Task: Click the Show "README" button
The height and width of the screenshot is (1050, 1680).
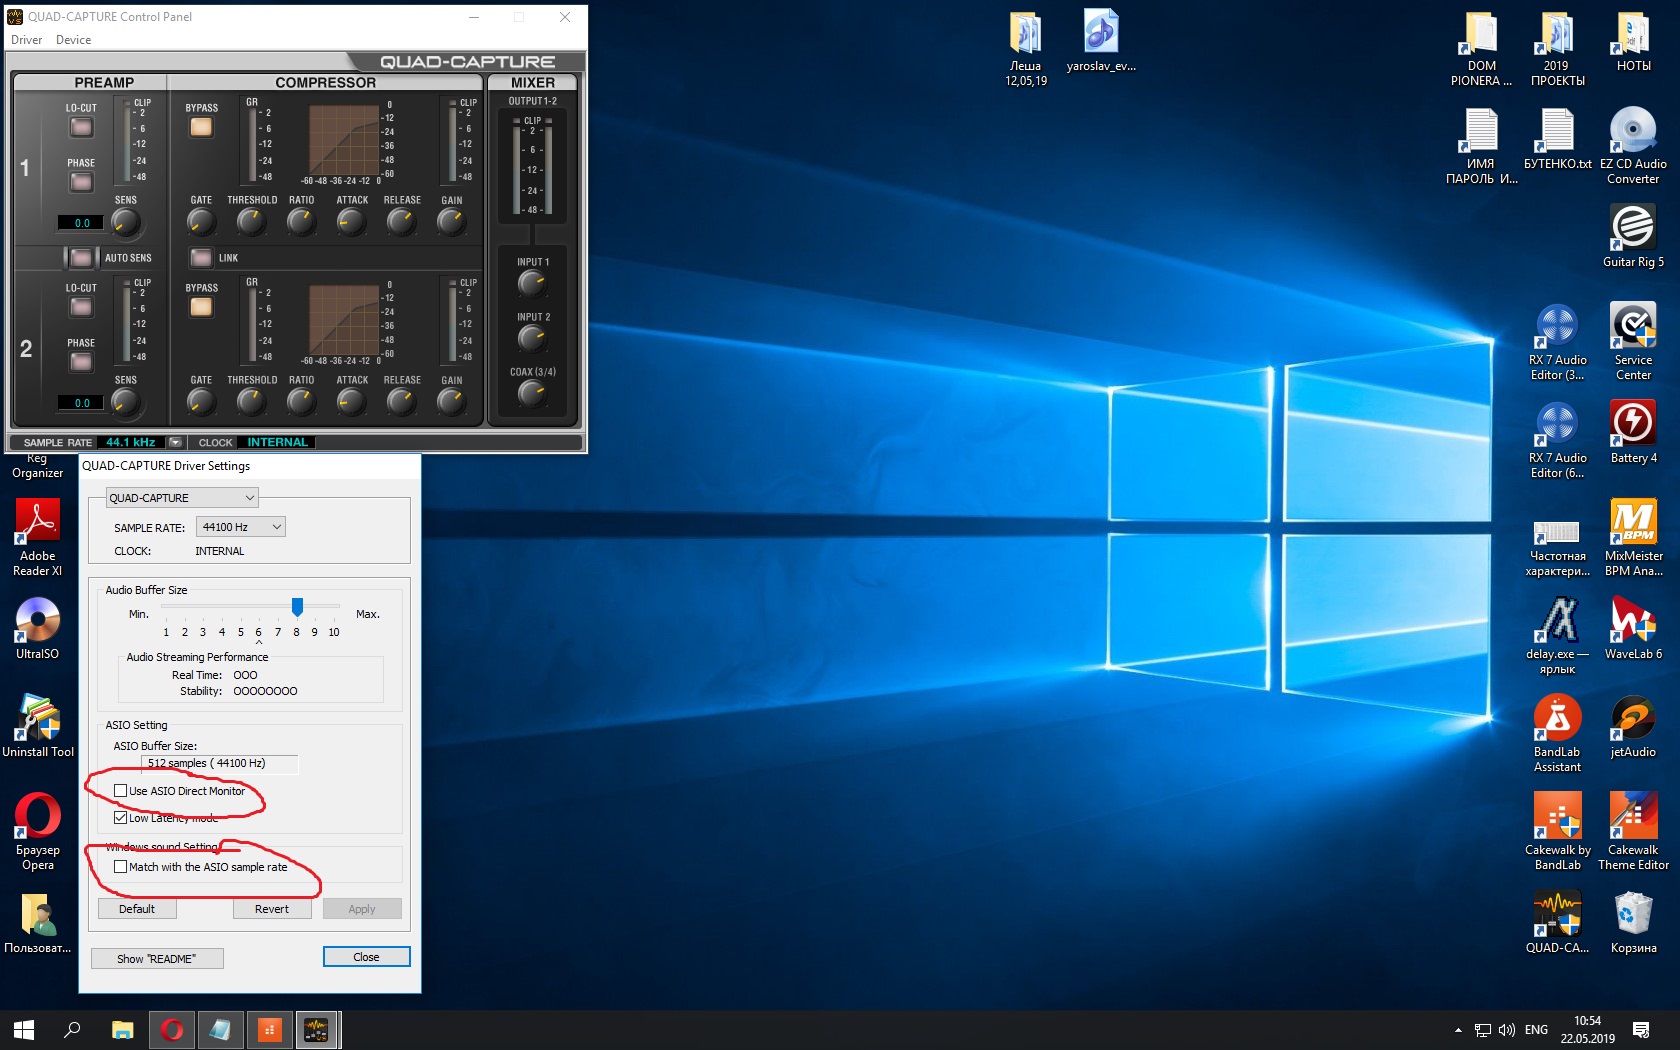Action: click(157, 959)
